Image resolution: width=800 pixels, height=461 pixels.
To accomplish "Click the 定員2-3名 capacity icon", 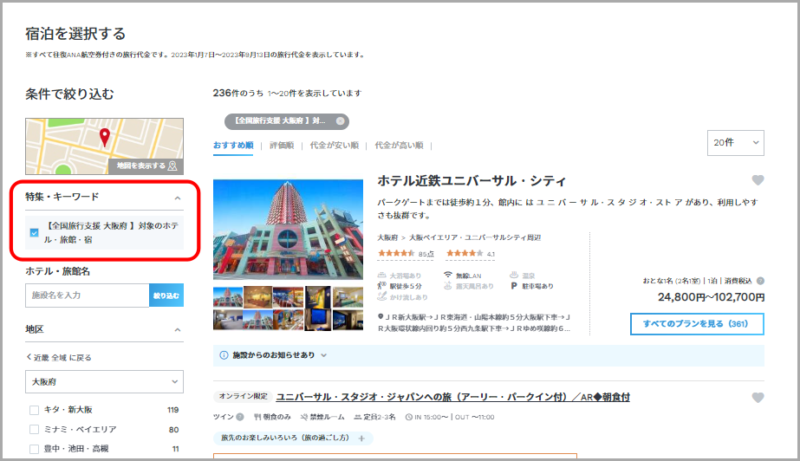I will tap(358, 417).
